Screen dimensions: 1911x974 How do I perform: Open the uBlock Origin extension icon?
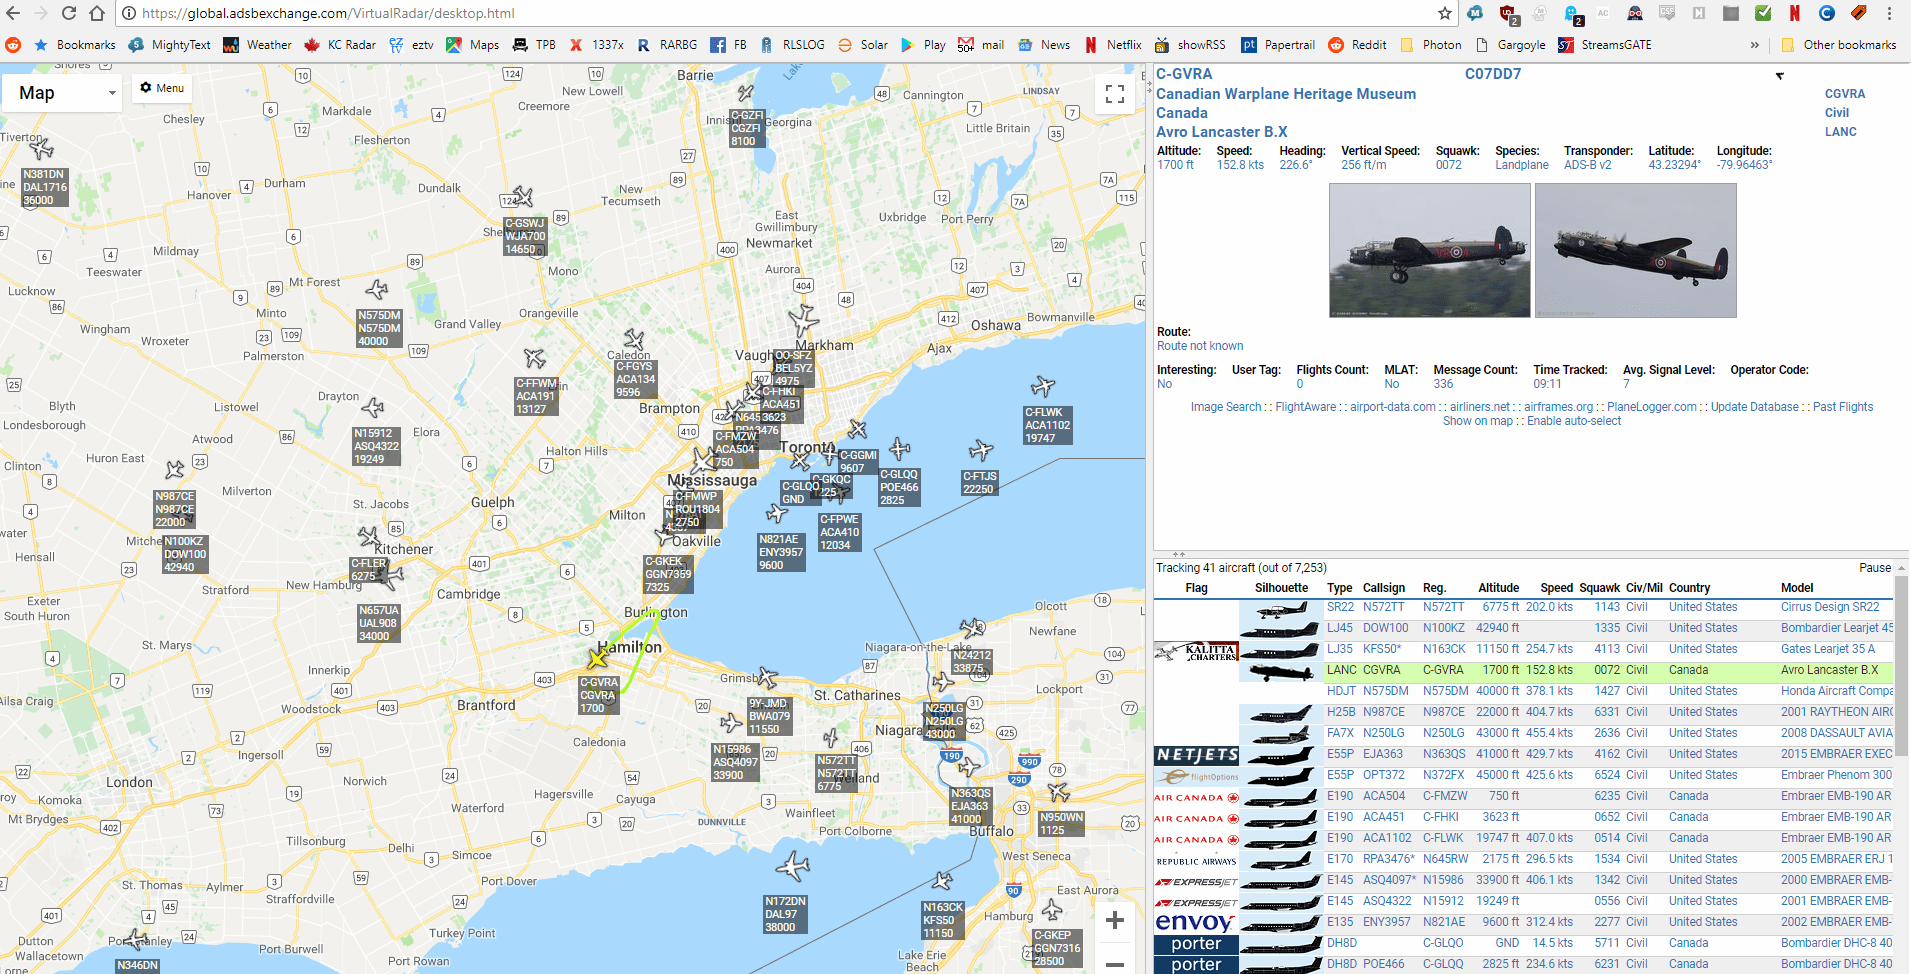coord(1507,14)
